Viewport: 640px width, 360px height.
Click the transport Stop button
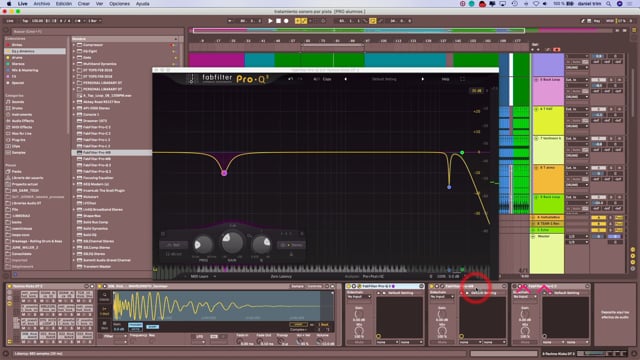[278, 21]
